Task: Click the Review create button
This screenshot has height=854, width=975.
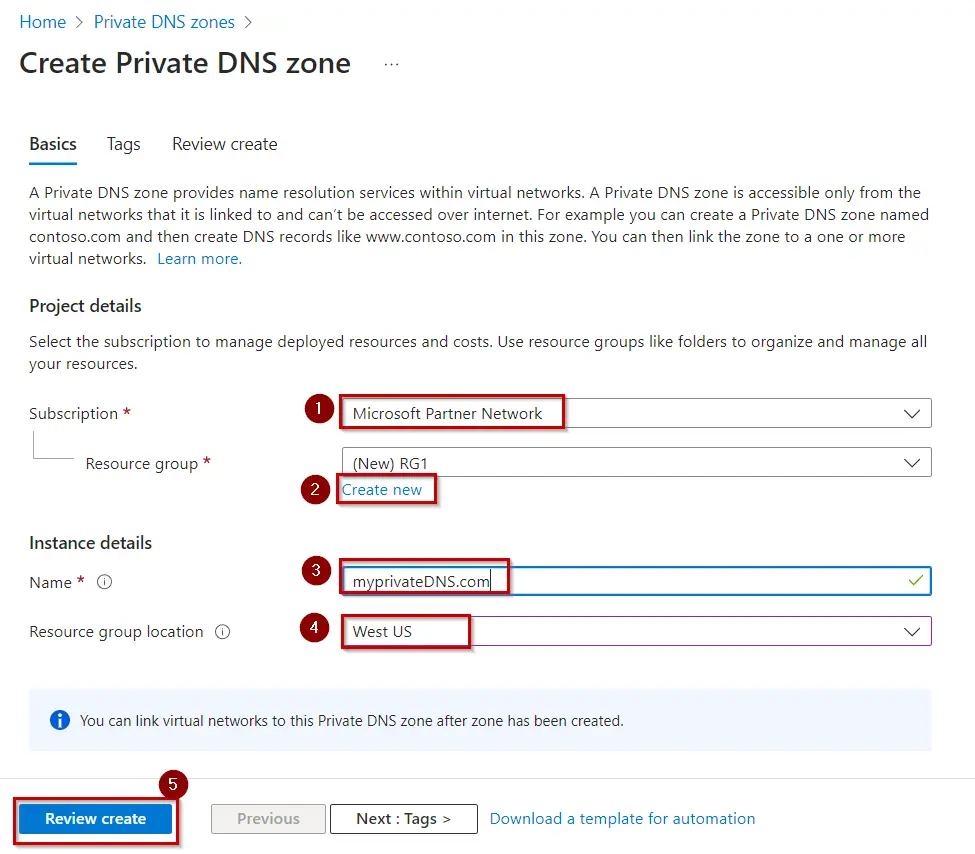Action: pos(95,818)
